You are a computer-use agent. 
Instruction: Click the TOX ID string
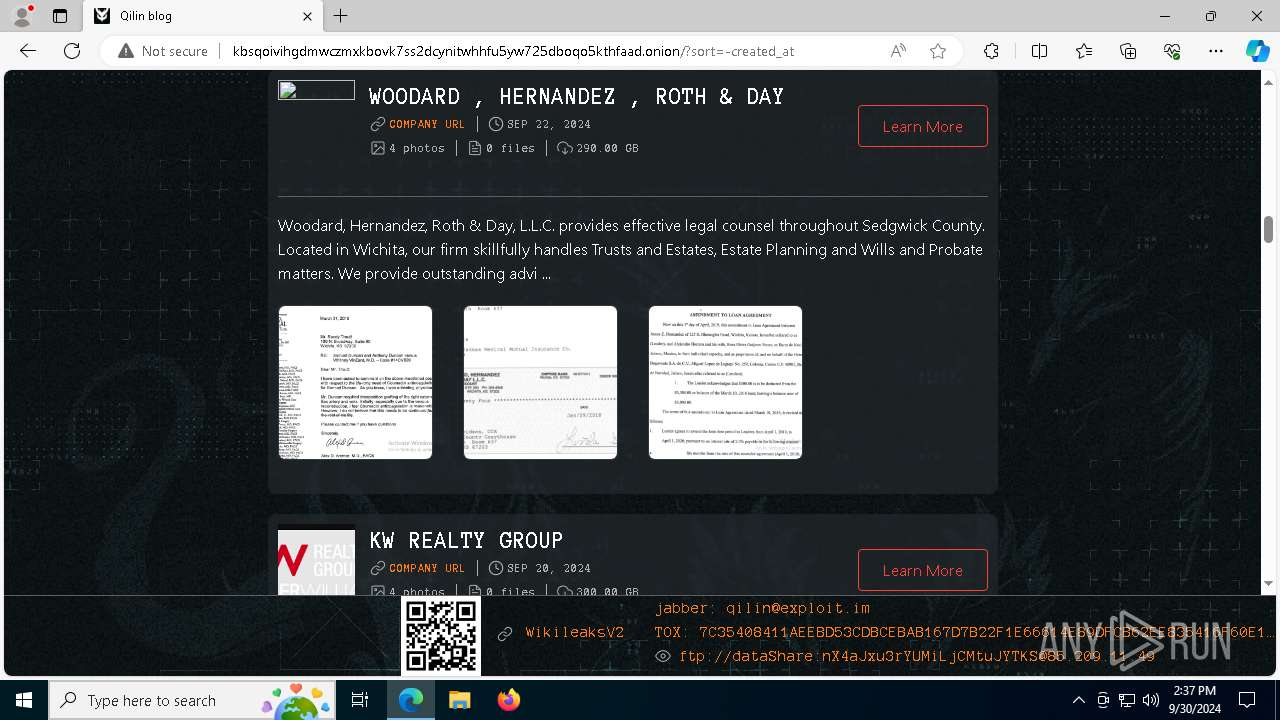(965, 632)
